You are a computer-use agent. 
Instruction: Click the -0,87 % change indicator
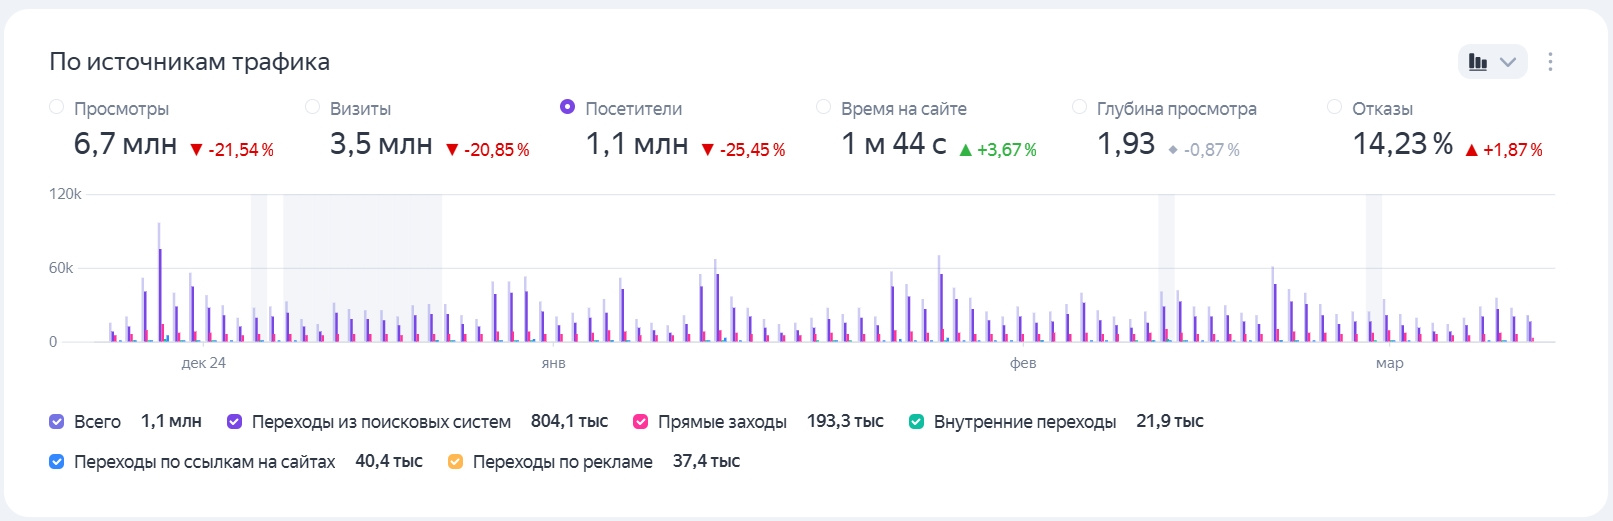click(x=1204, y=150)
